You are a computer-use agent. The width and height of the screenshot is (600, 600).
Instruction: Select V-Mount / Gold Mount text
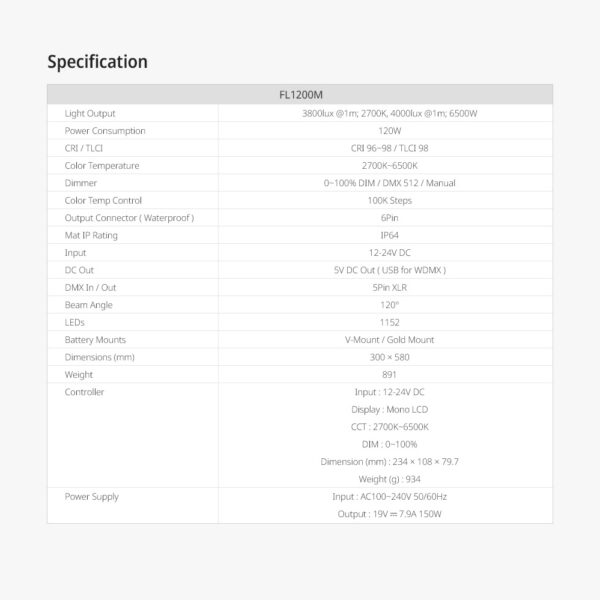tap(390, 340)
